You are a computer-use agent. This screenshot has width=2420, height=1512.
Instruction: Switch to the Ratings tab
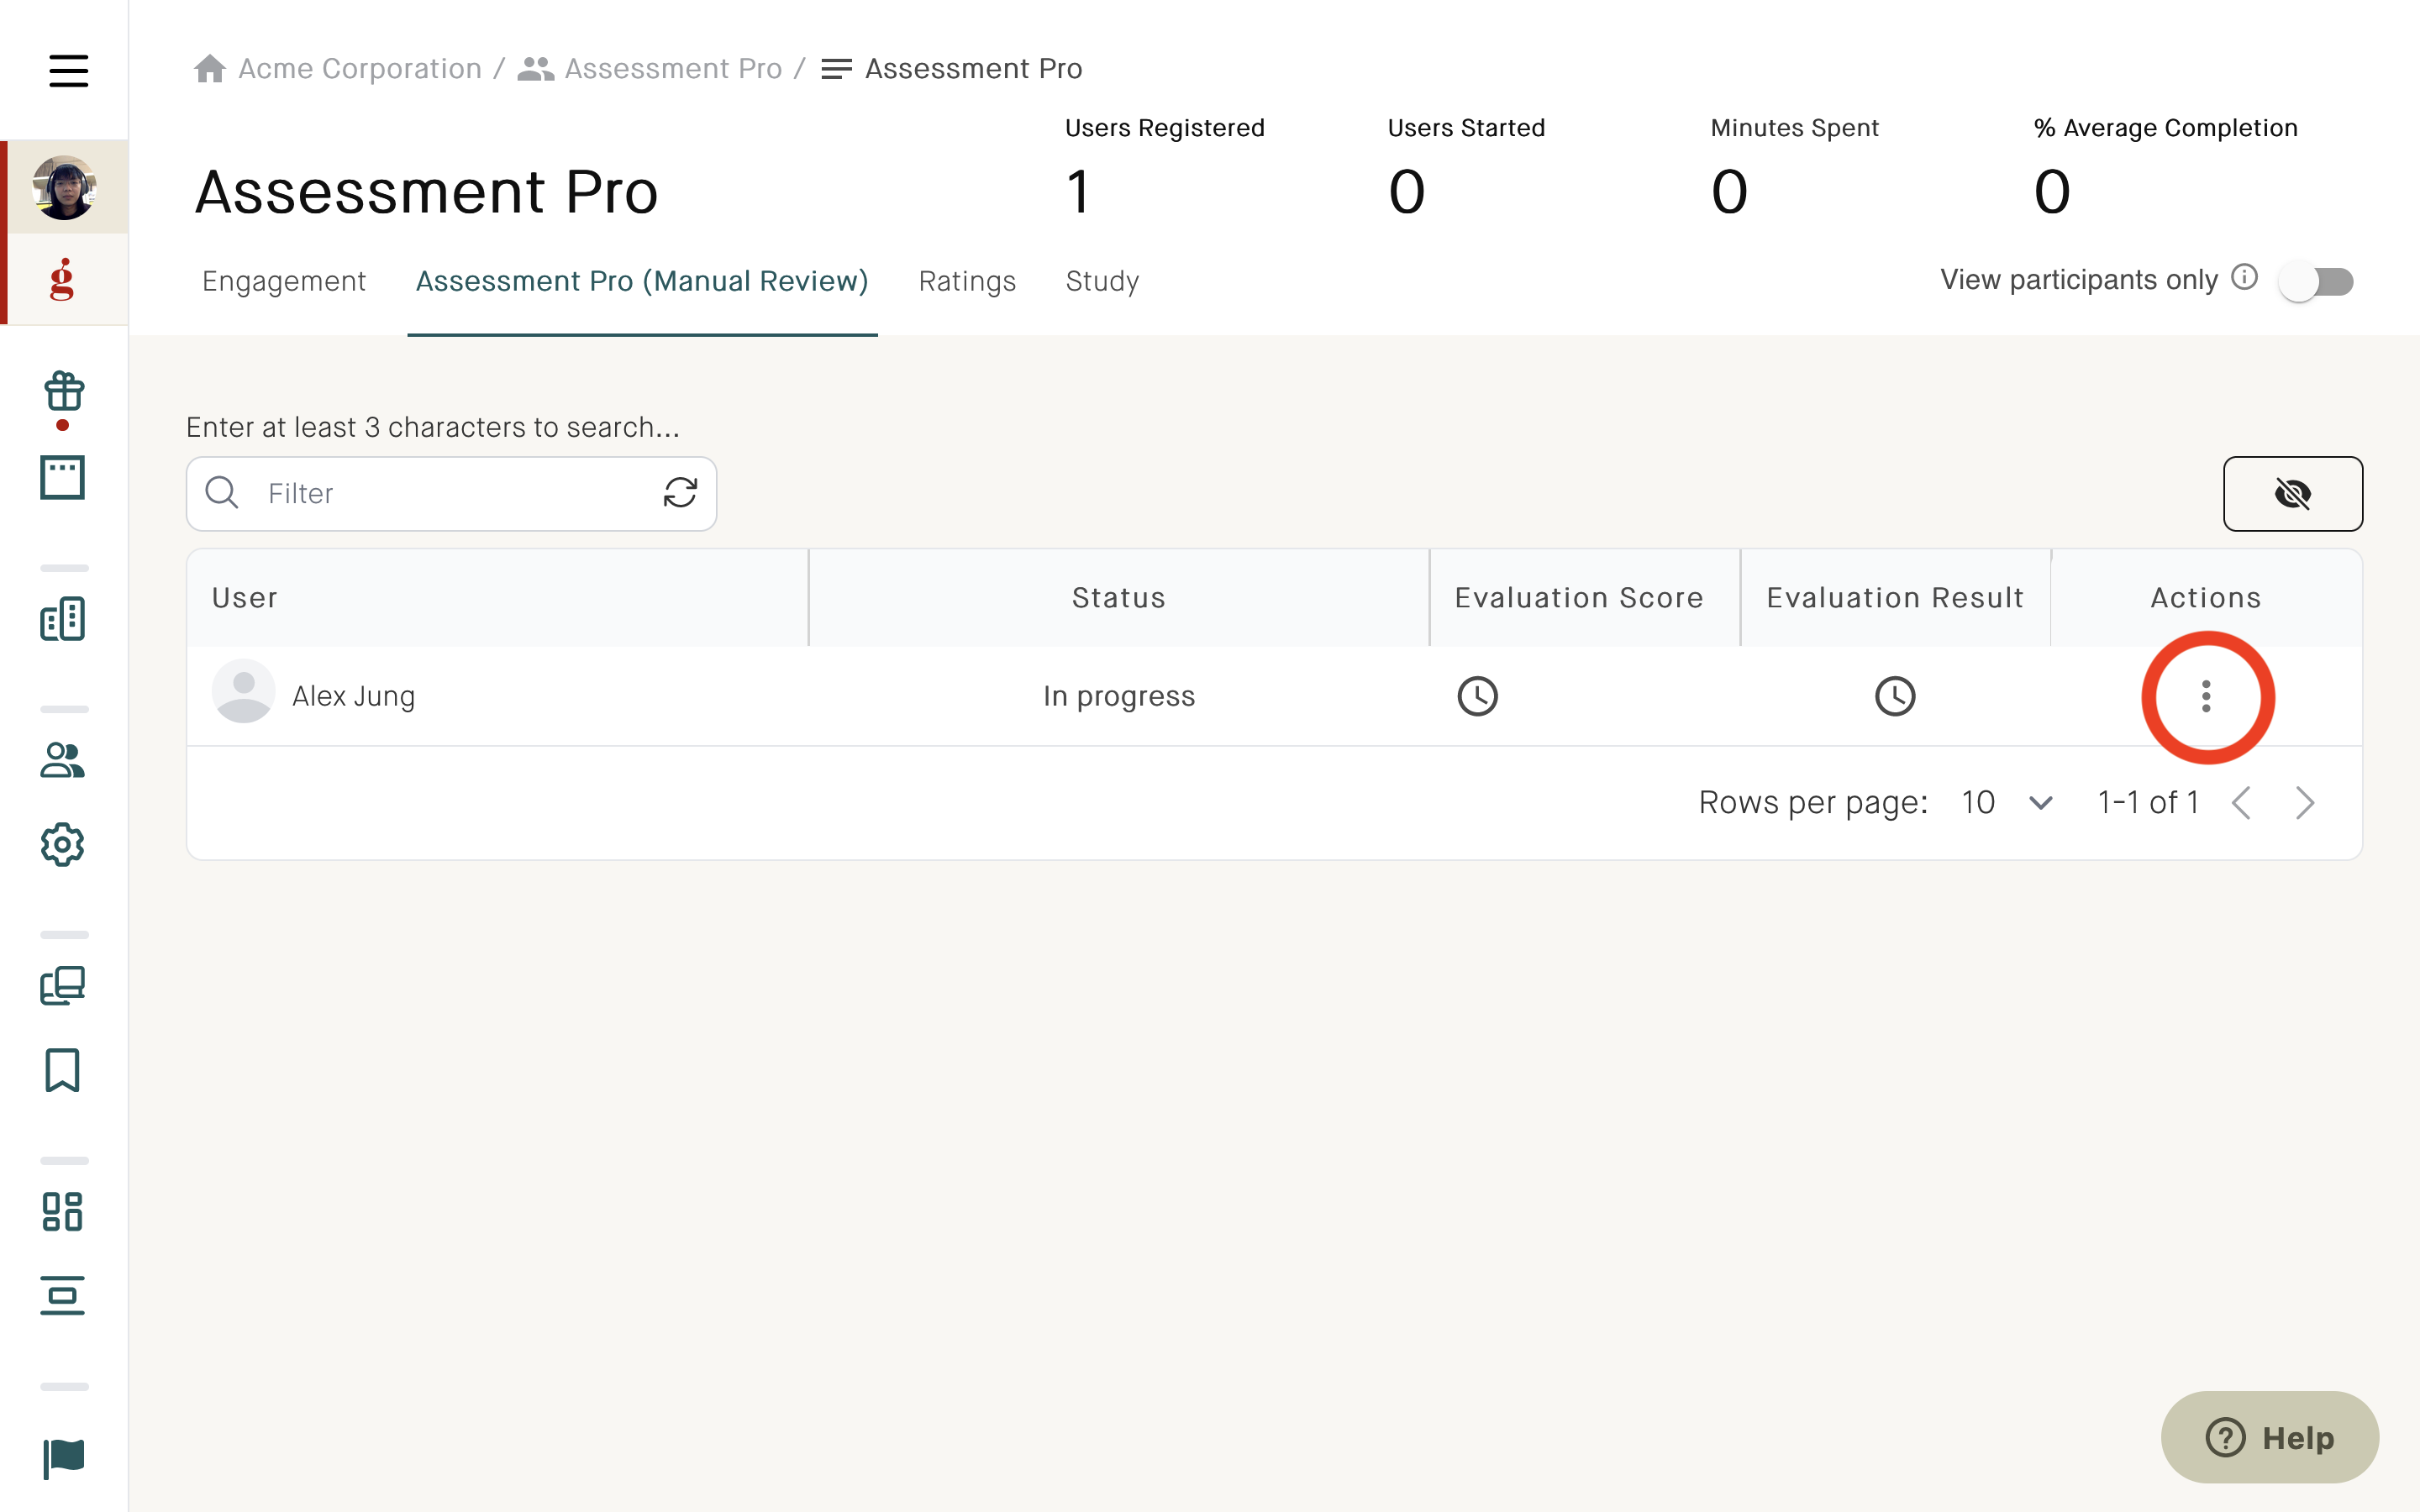coord(966,281)
